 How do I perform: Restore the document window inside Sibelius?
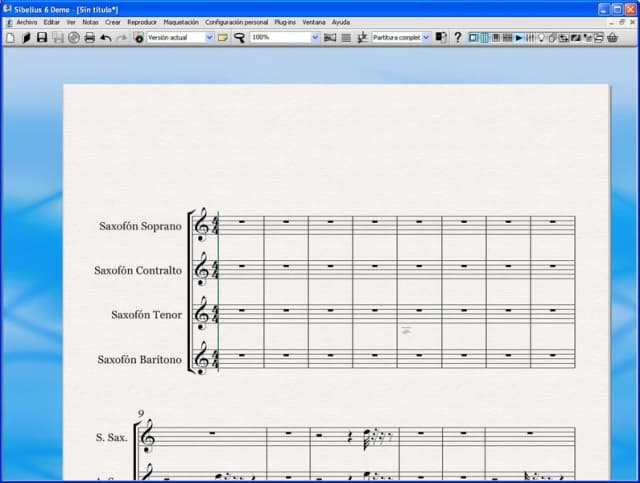coord(622,22)
